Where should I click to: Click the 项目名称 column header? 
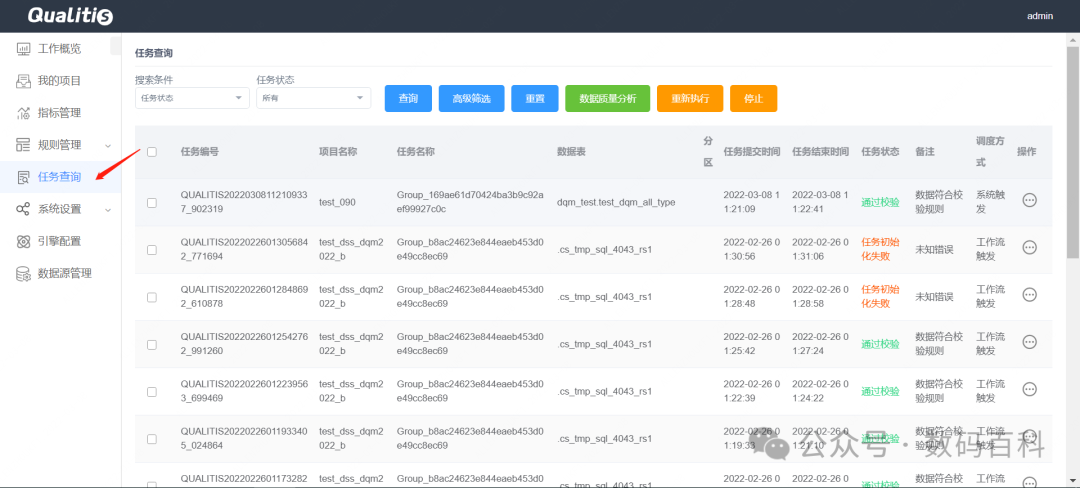338,152
